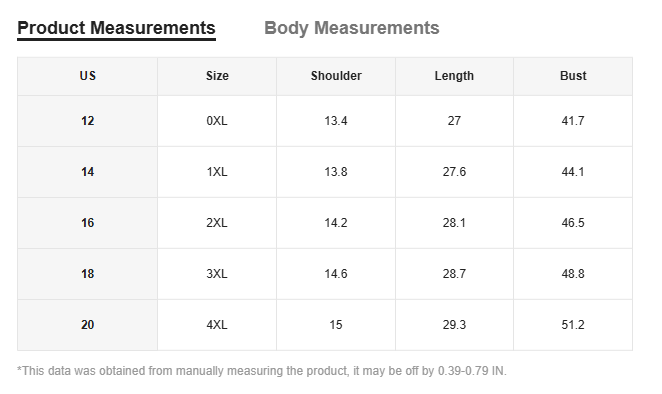Select the US size 14 row label

click(87, 172)
